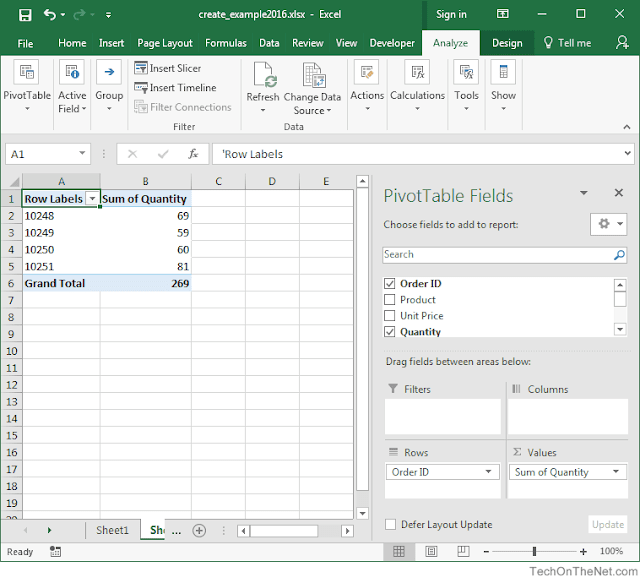Click the zoom slider handle
640x583 pixels.
point(534,552)
